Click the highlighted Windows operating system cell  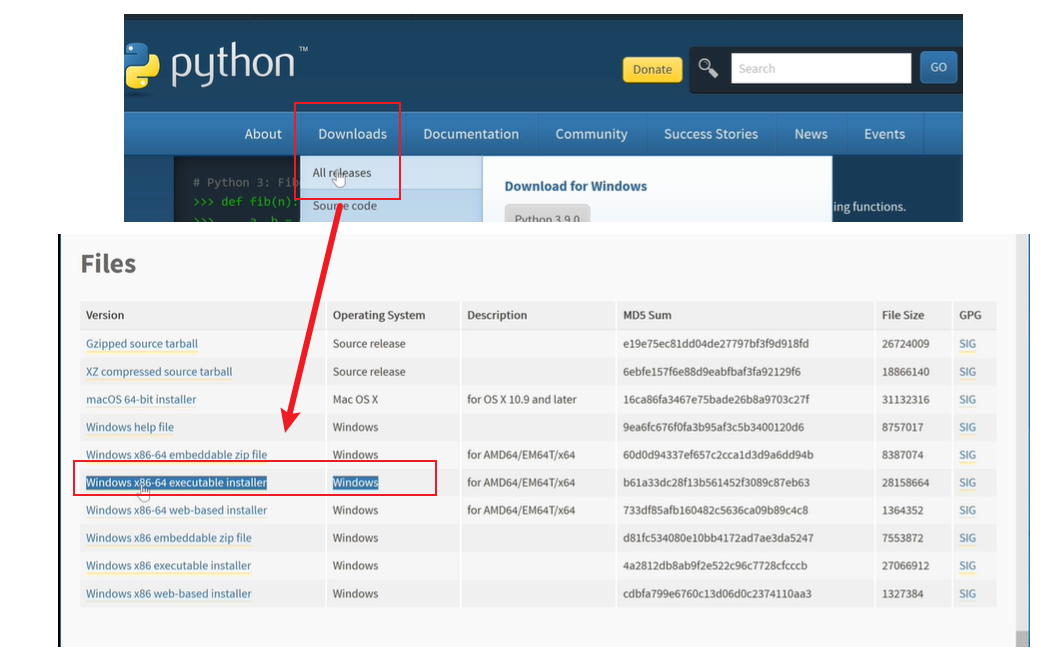tap(355, 482)
